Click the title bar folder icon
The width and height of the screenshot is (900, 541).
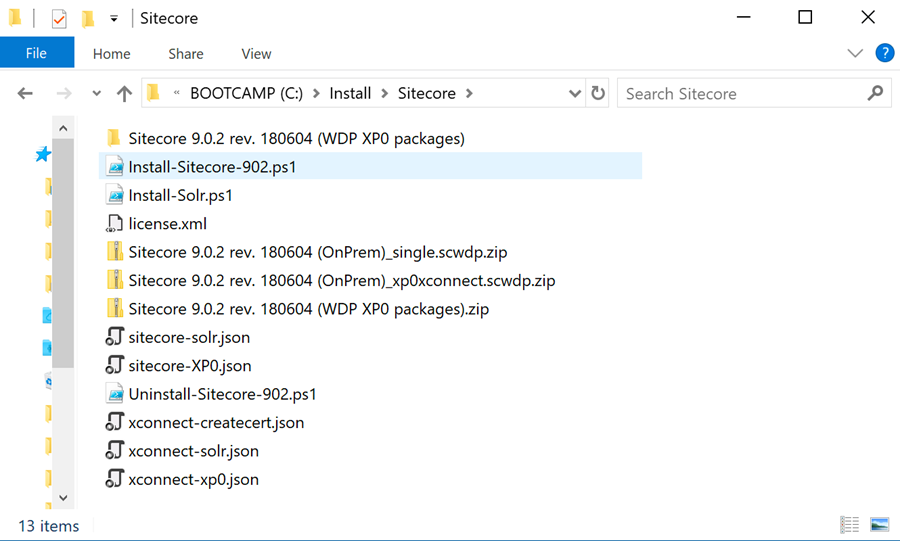(x=15, y=18)
